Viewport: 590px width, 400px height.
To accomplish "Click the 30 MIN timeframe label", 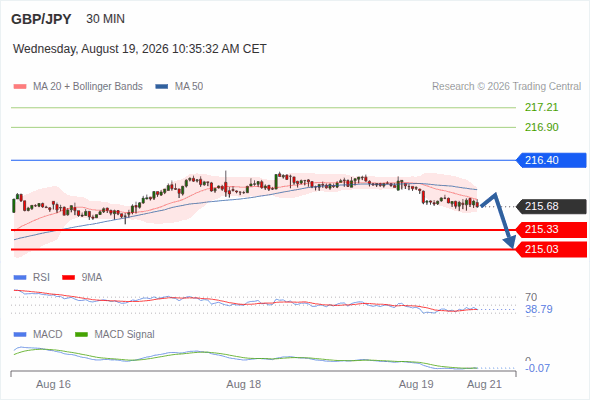I will pos(105,19).
